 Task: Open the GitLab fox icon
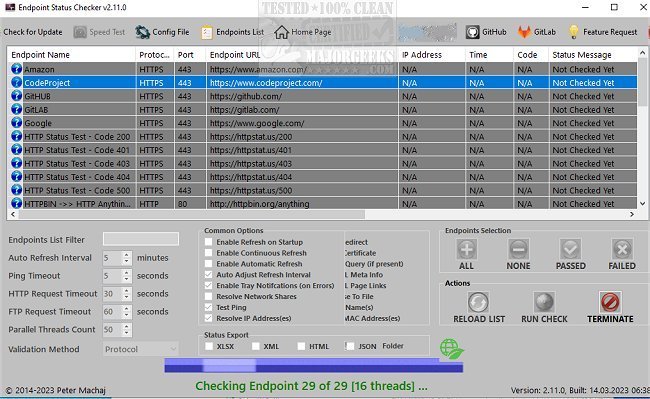coord(524,32)
